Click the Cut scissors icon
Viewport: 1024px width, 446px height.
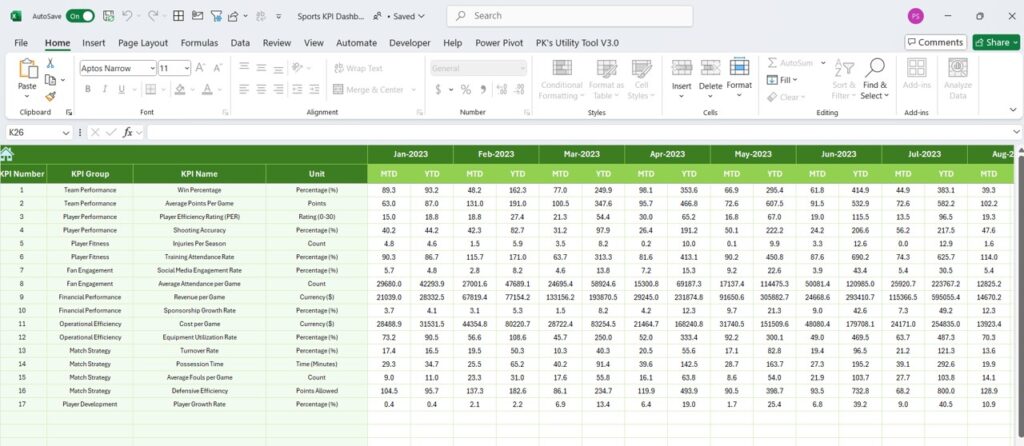click(50, 63)
